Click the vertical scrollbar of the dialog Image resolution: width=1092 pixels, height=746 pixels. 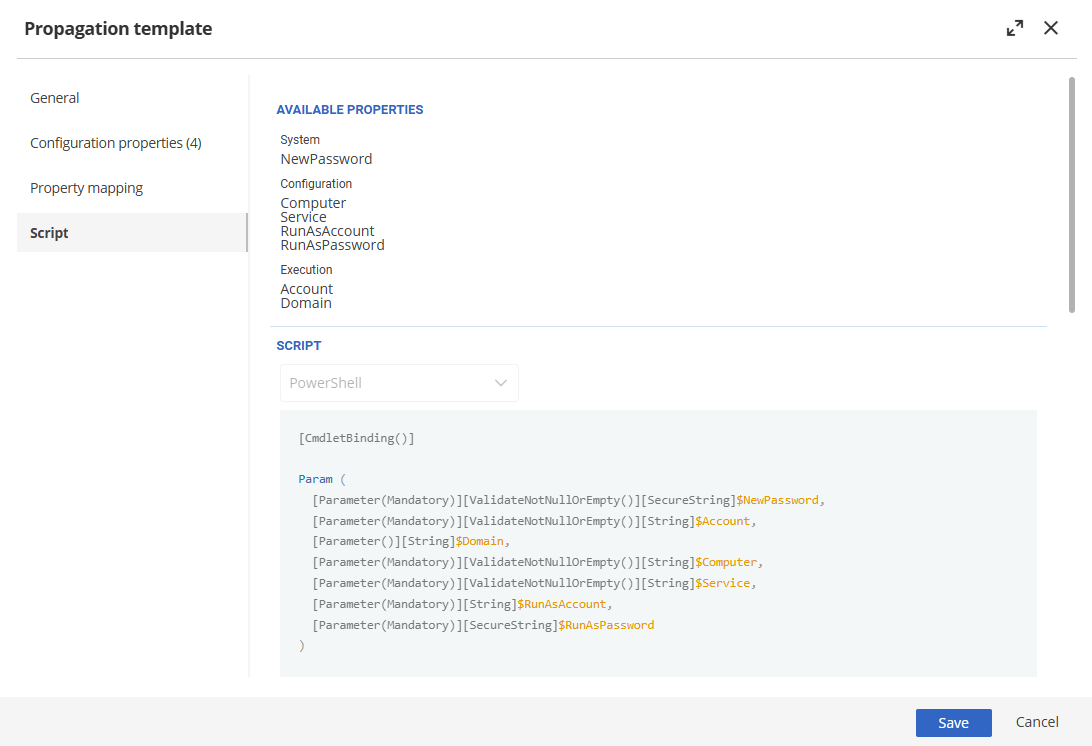tap(1072, 195)
